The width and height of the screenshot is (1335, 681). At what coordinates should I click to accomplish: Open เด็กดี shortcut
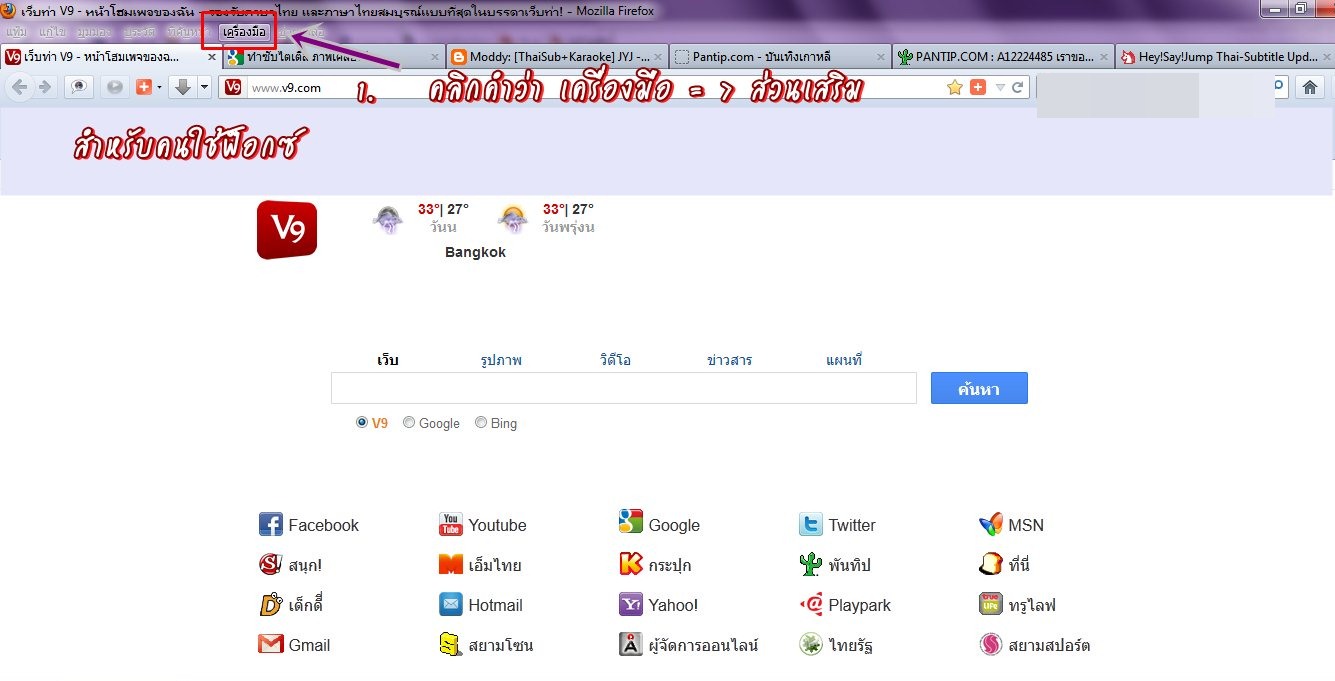290,605
